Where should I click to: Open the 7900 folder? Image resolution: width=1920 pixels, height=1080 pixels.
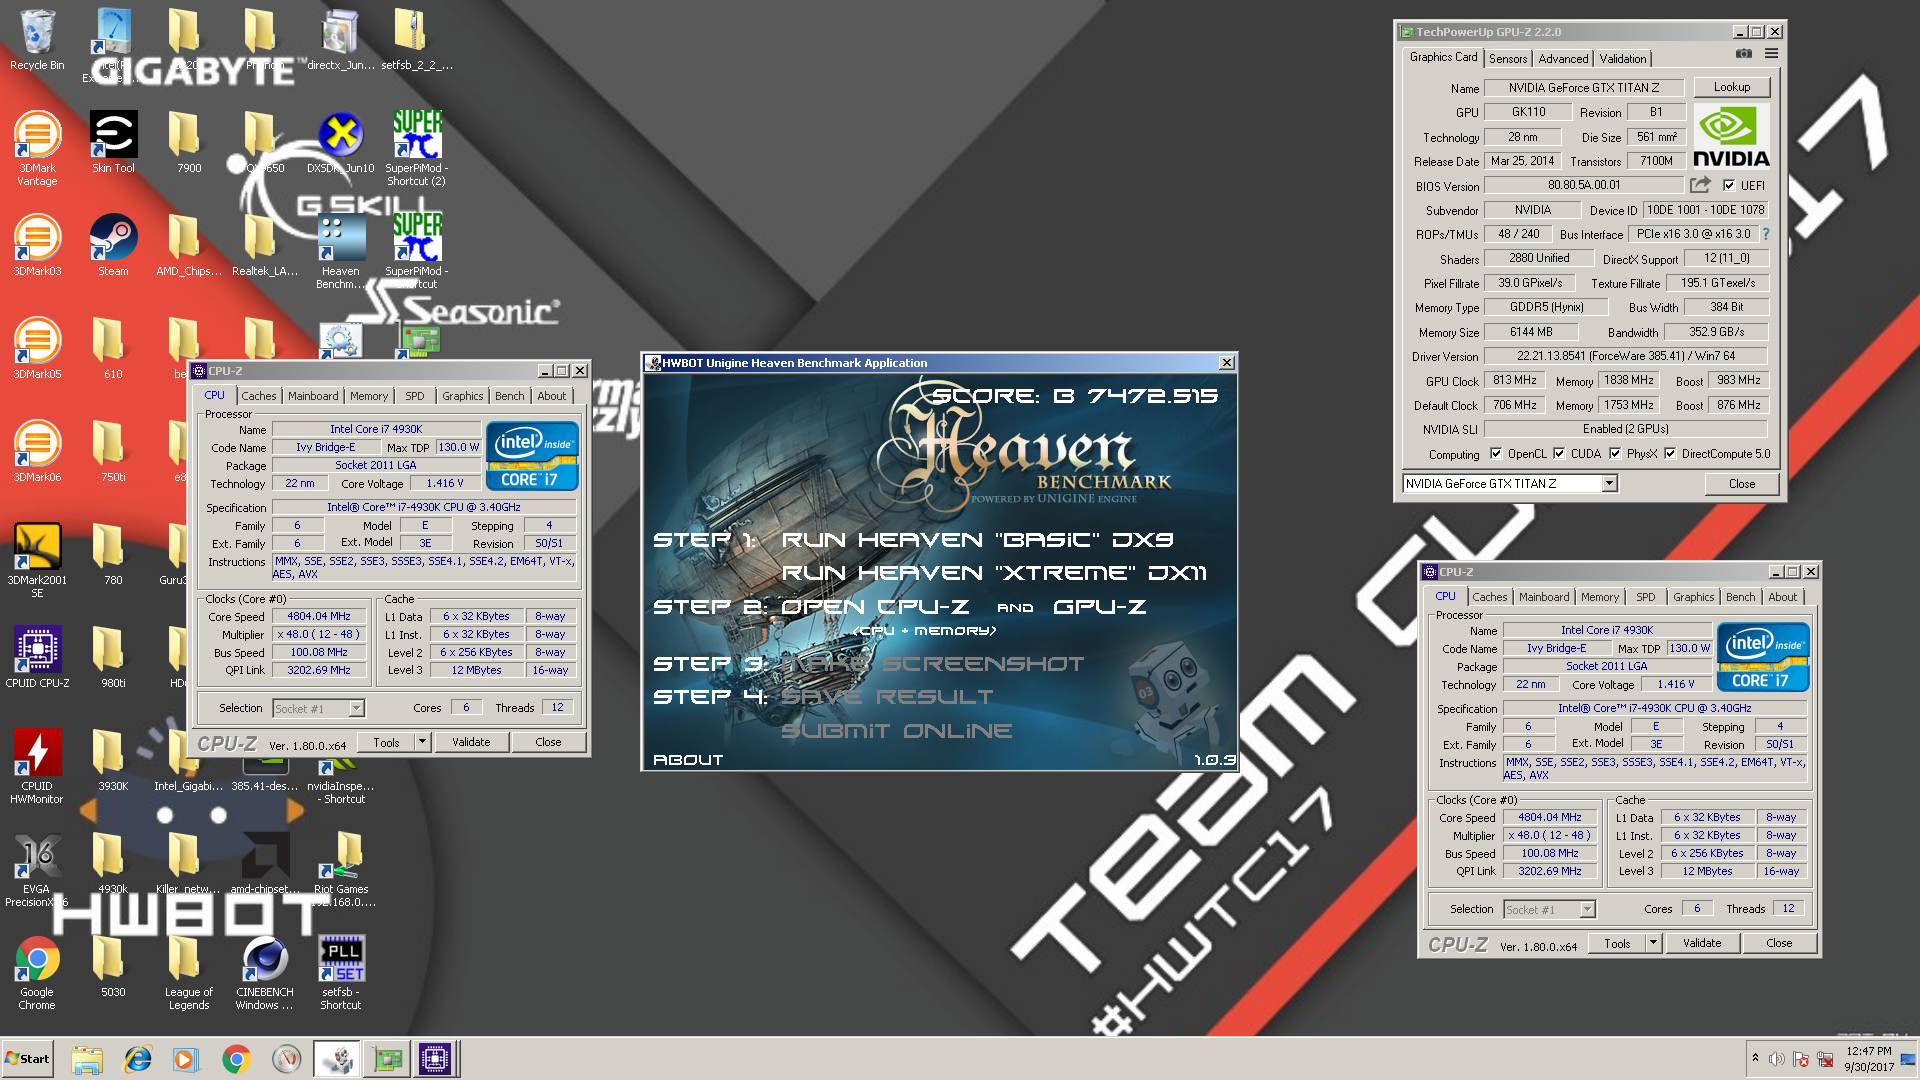click(x=189, y=142)
